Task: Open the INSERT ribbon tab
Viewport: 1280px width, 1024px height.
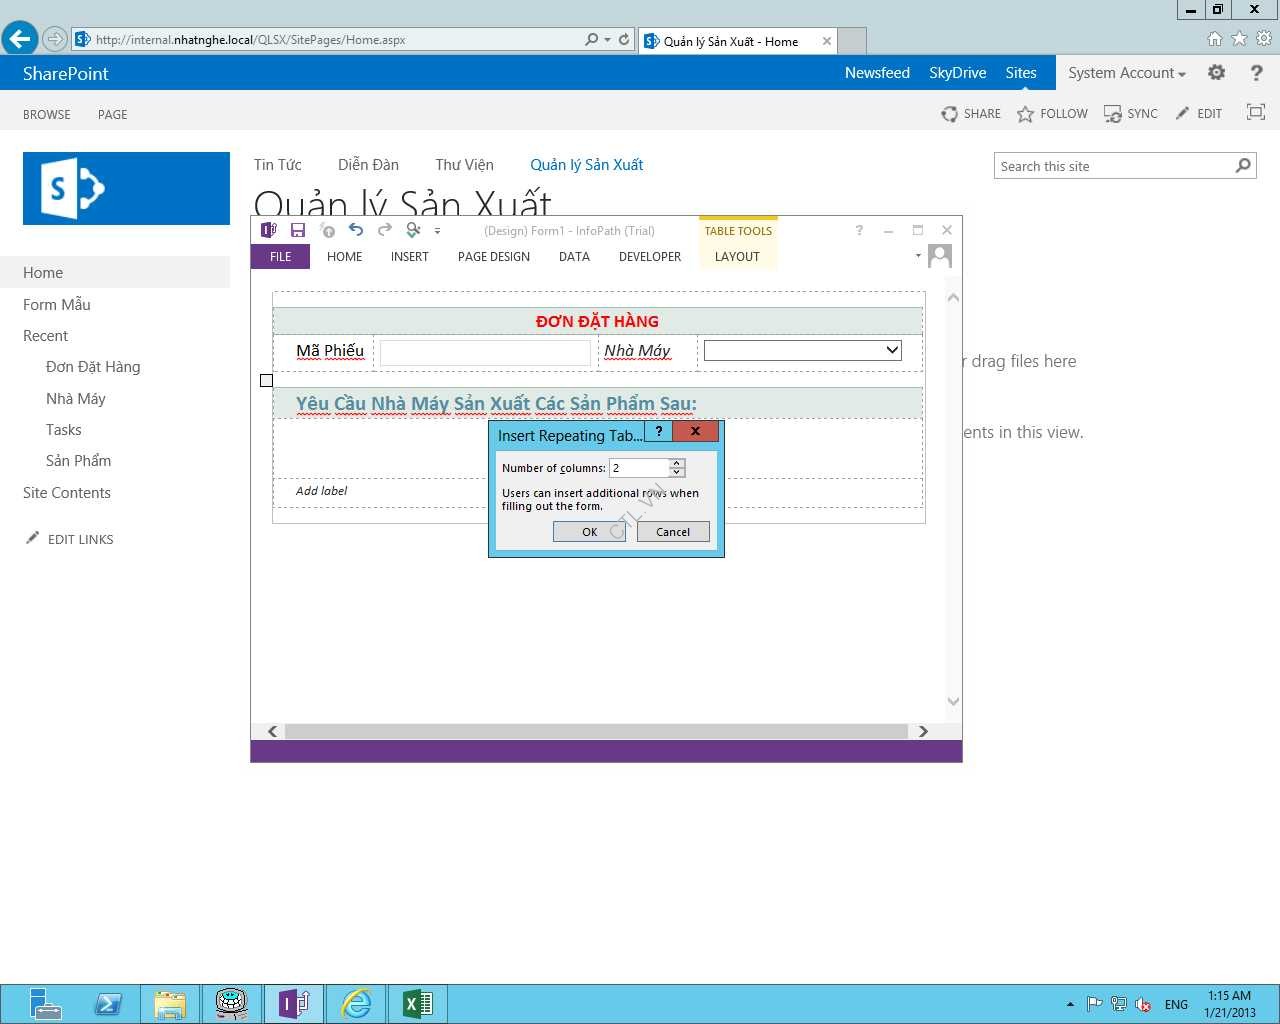Action: (x=409, y=257)
